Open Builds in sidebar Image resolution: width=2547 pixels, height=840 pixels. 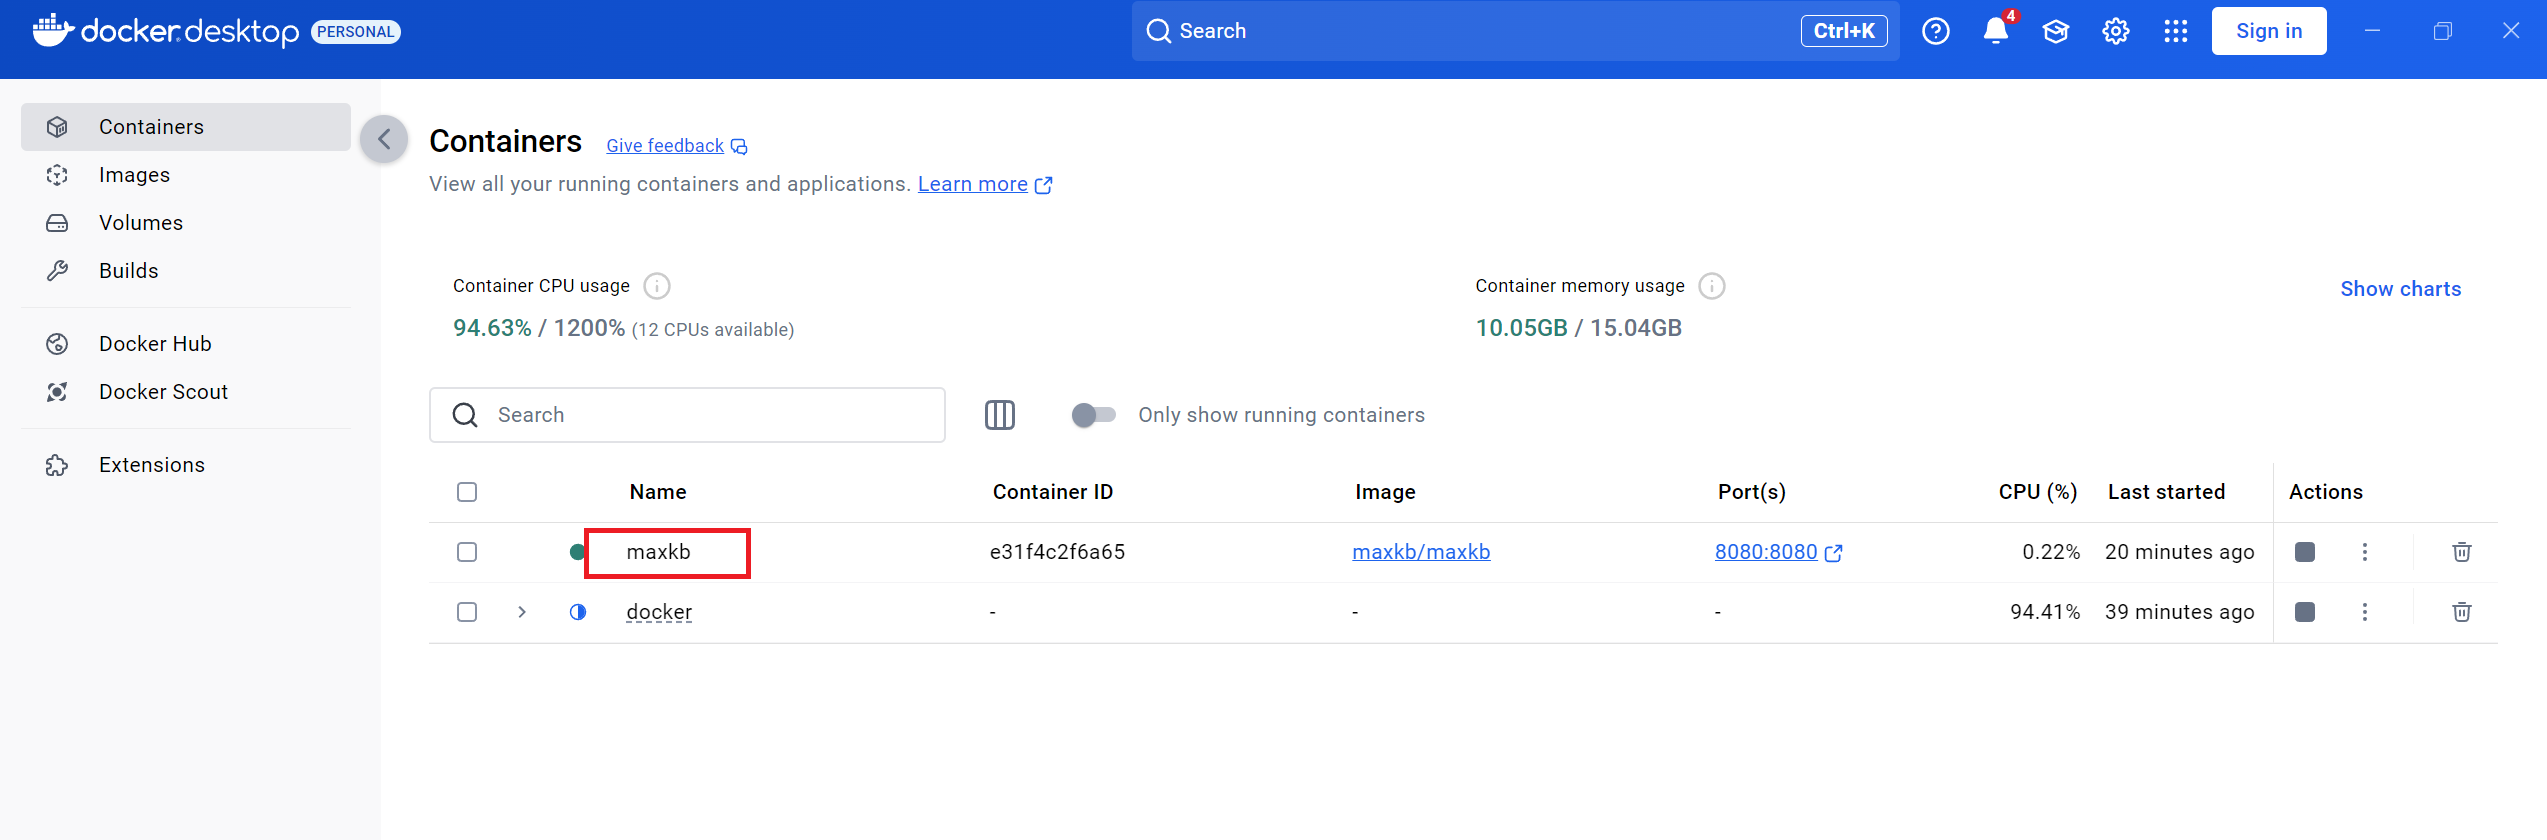186,271
